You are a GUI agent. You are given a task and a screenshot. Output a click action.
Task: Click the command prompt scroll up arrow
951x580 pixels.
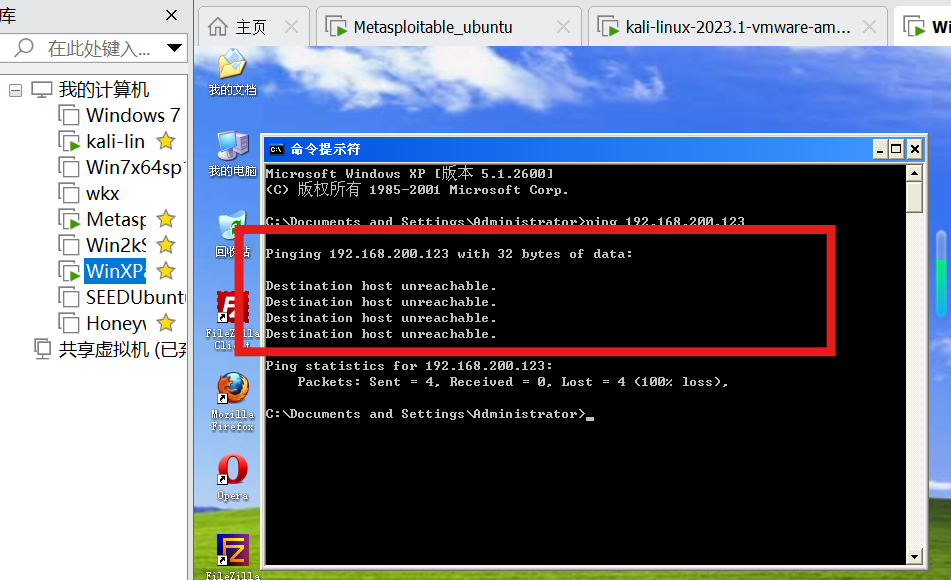click(x=915, y=174)
